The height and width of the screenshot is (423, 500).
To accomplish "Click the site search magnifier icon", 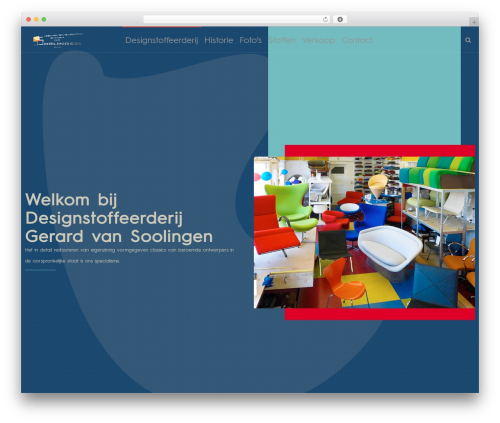I will tap(468, 40).
